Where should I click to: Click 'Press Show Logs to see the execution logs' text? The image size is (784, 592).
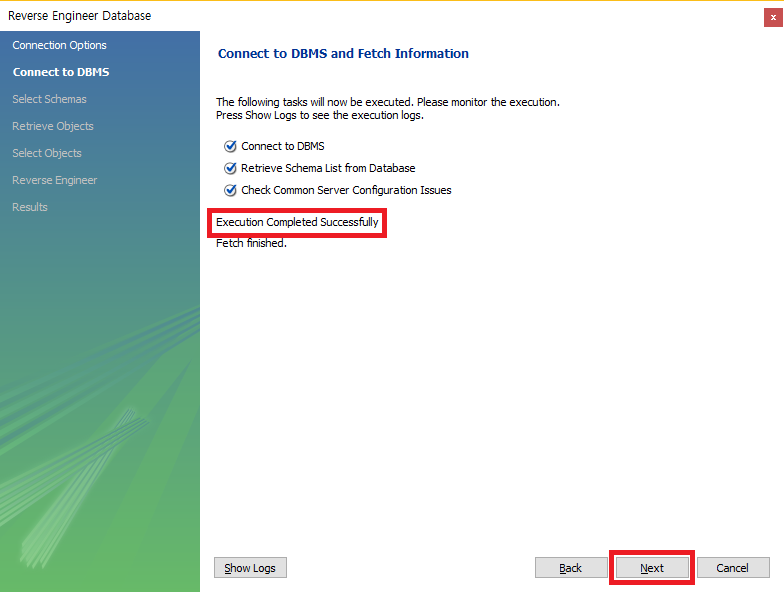(320, 115)
